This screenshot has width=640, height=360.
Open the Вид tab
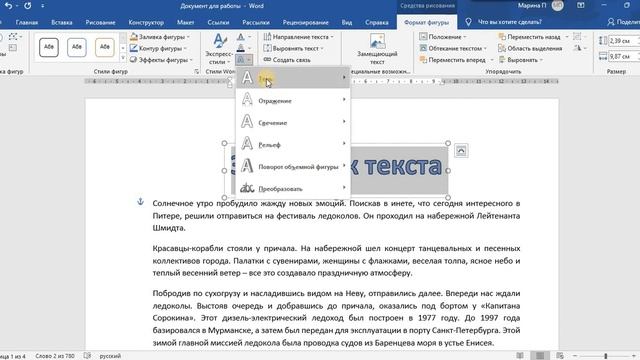347,22
